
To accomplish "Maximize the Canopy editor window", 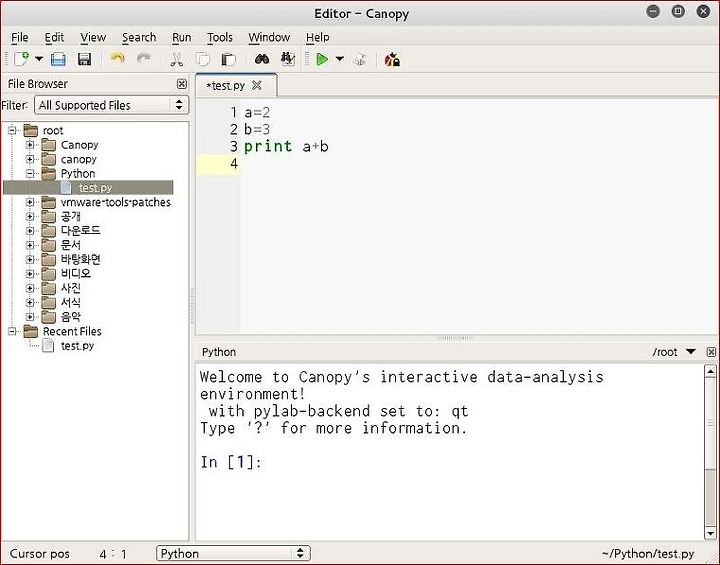I will pyautogui.click(x=678, y=11).
